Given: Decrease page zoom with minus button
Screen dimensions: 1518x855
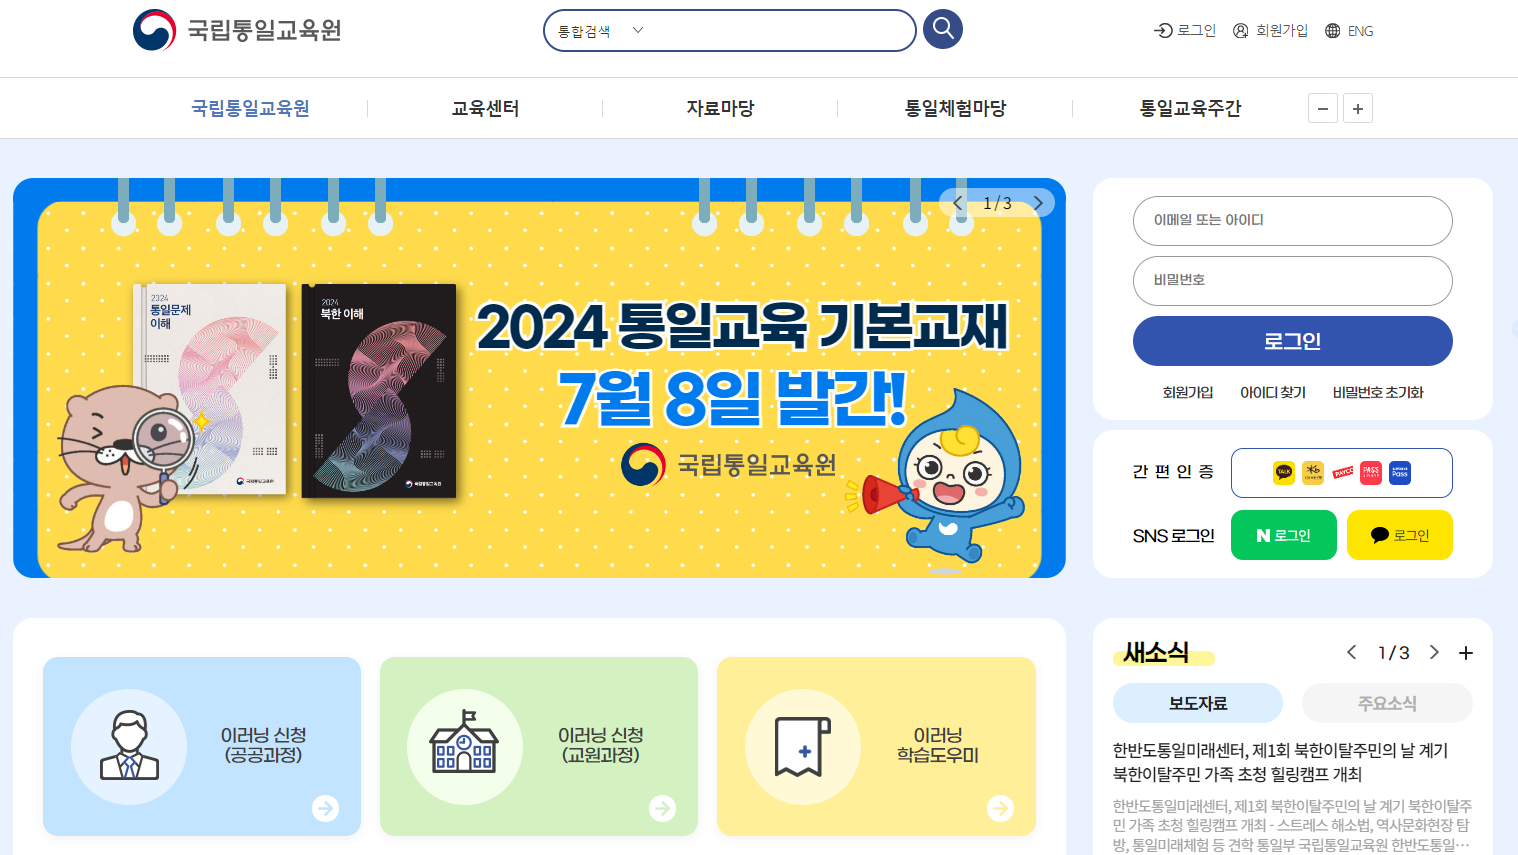Looking at the screenshot, I should [x=1323, y=108].
